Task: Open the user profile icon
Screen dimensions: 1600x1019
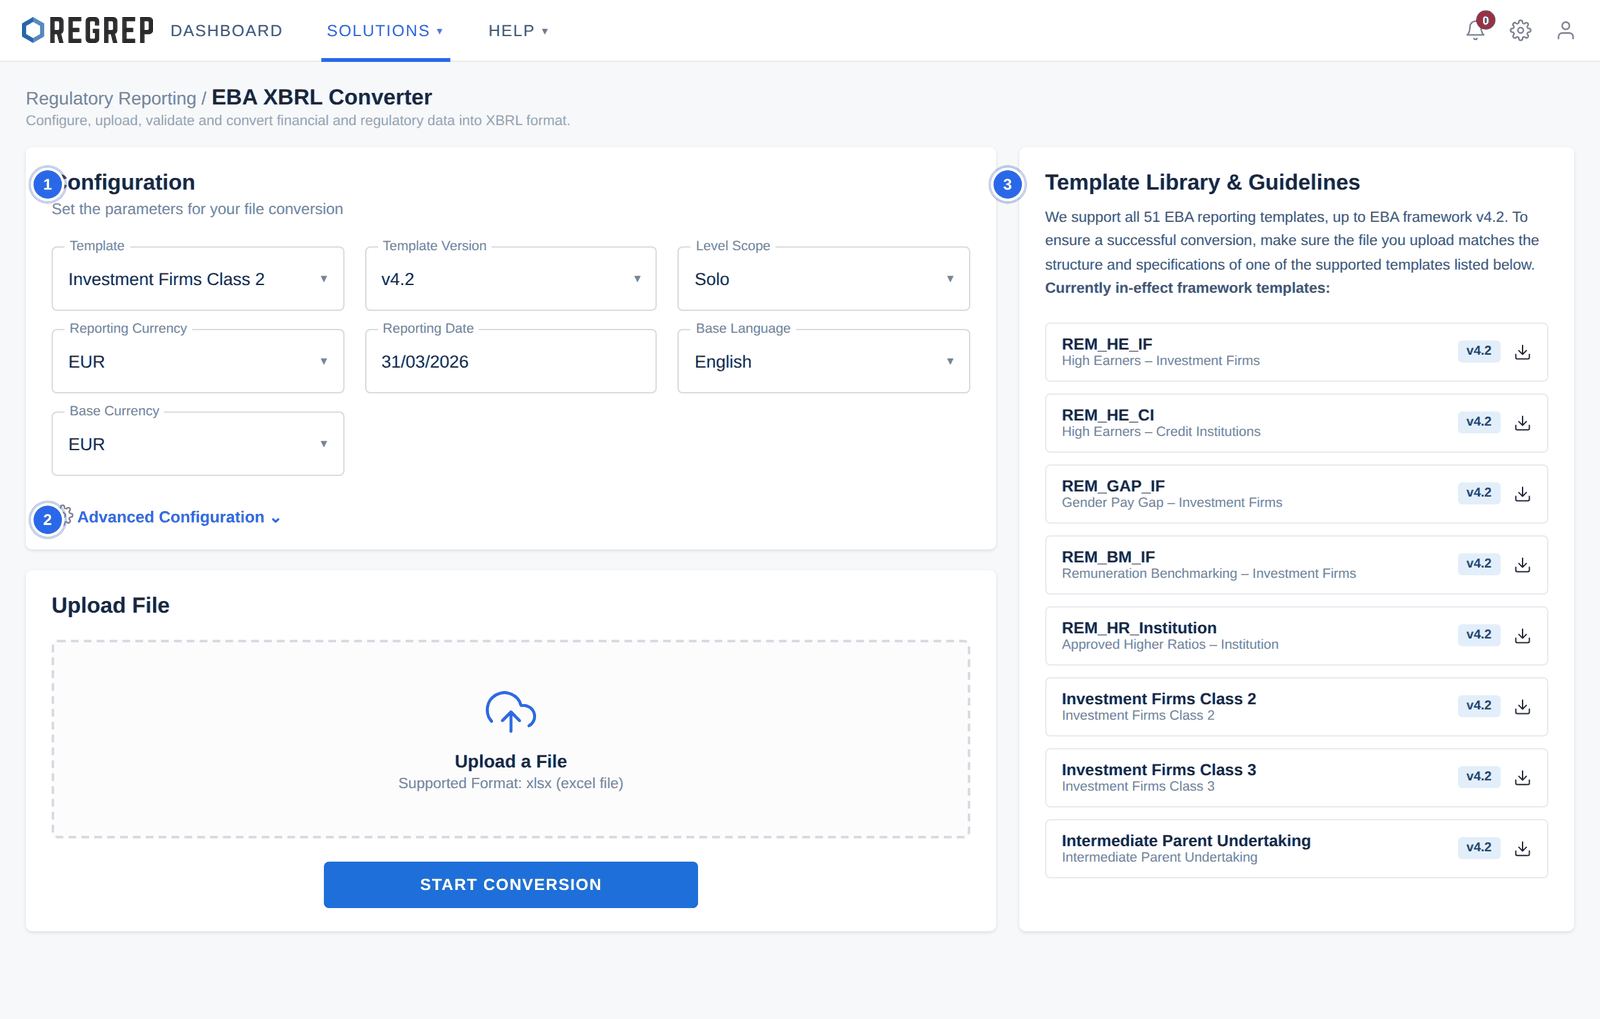Action: point(1565,31)
